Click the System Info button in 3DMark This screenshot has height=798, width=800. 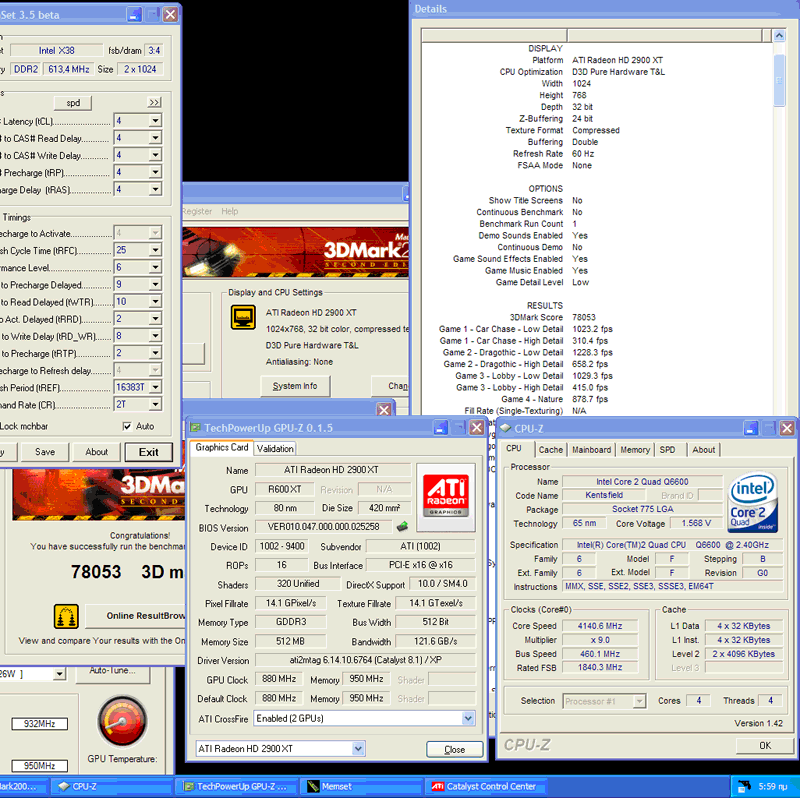point(295,386)
